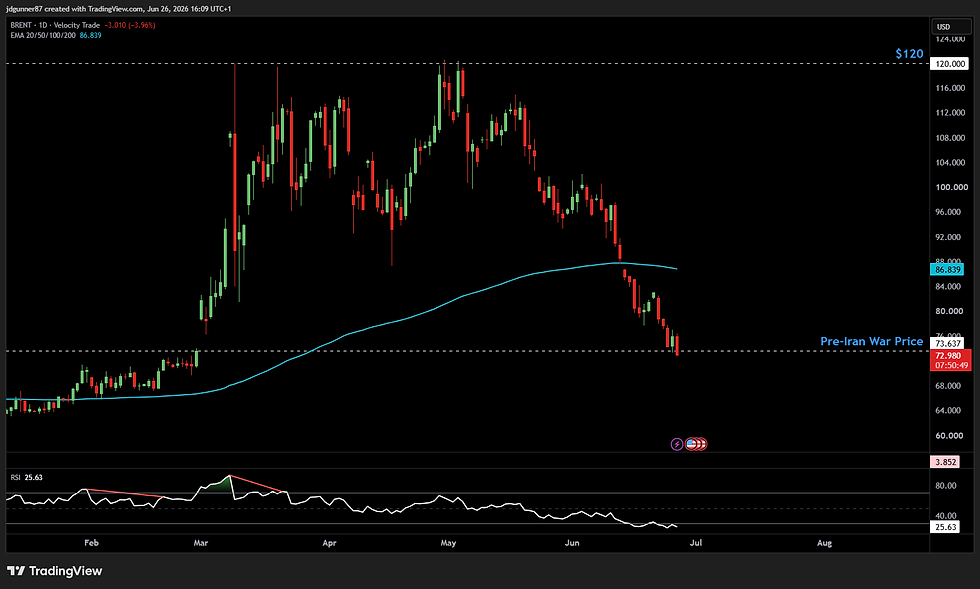This screenshot has width=980, height=589.
Task: Click the 68.000 price axis label
Action: [948, 386]
